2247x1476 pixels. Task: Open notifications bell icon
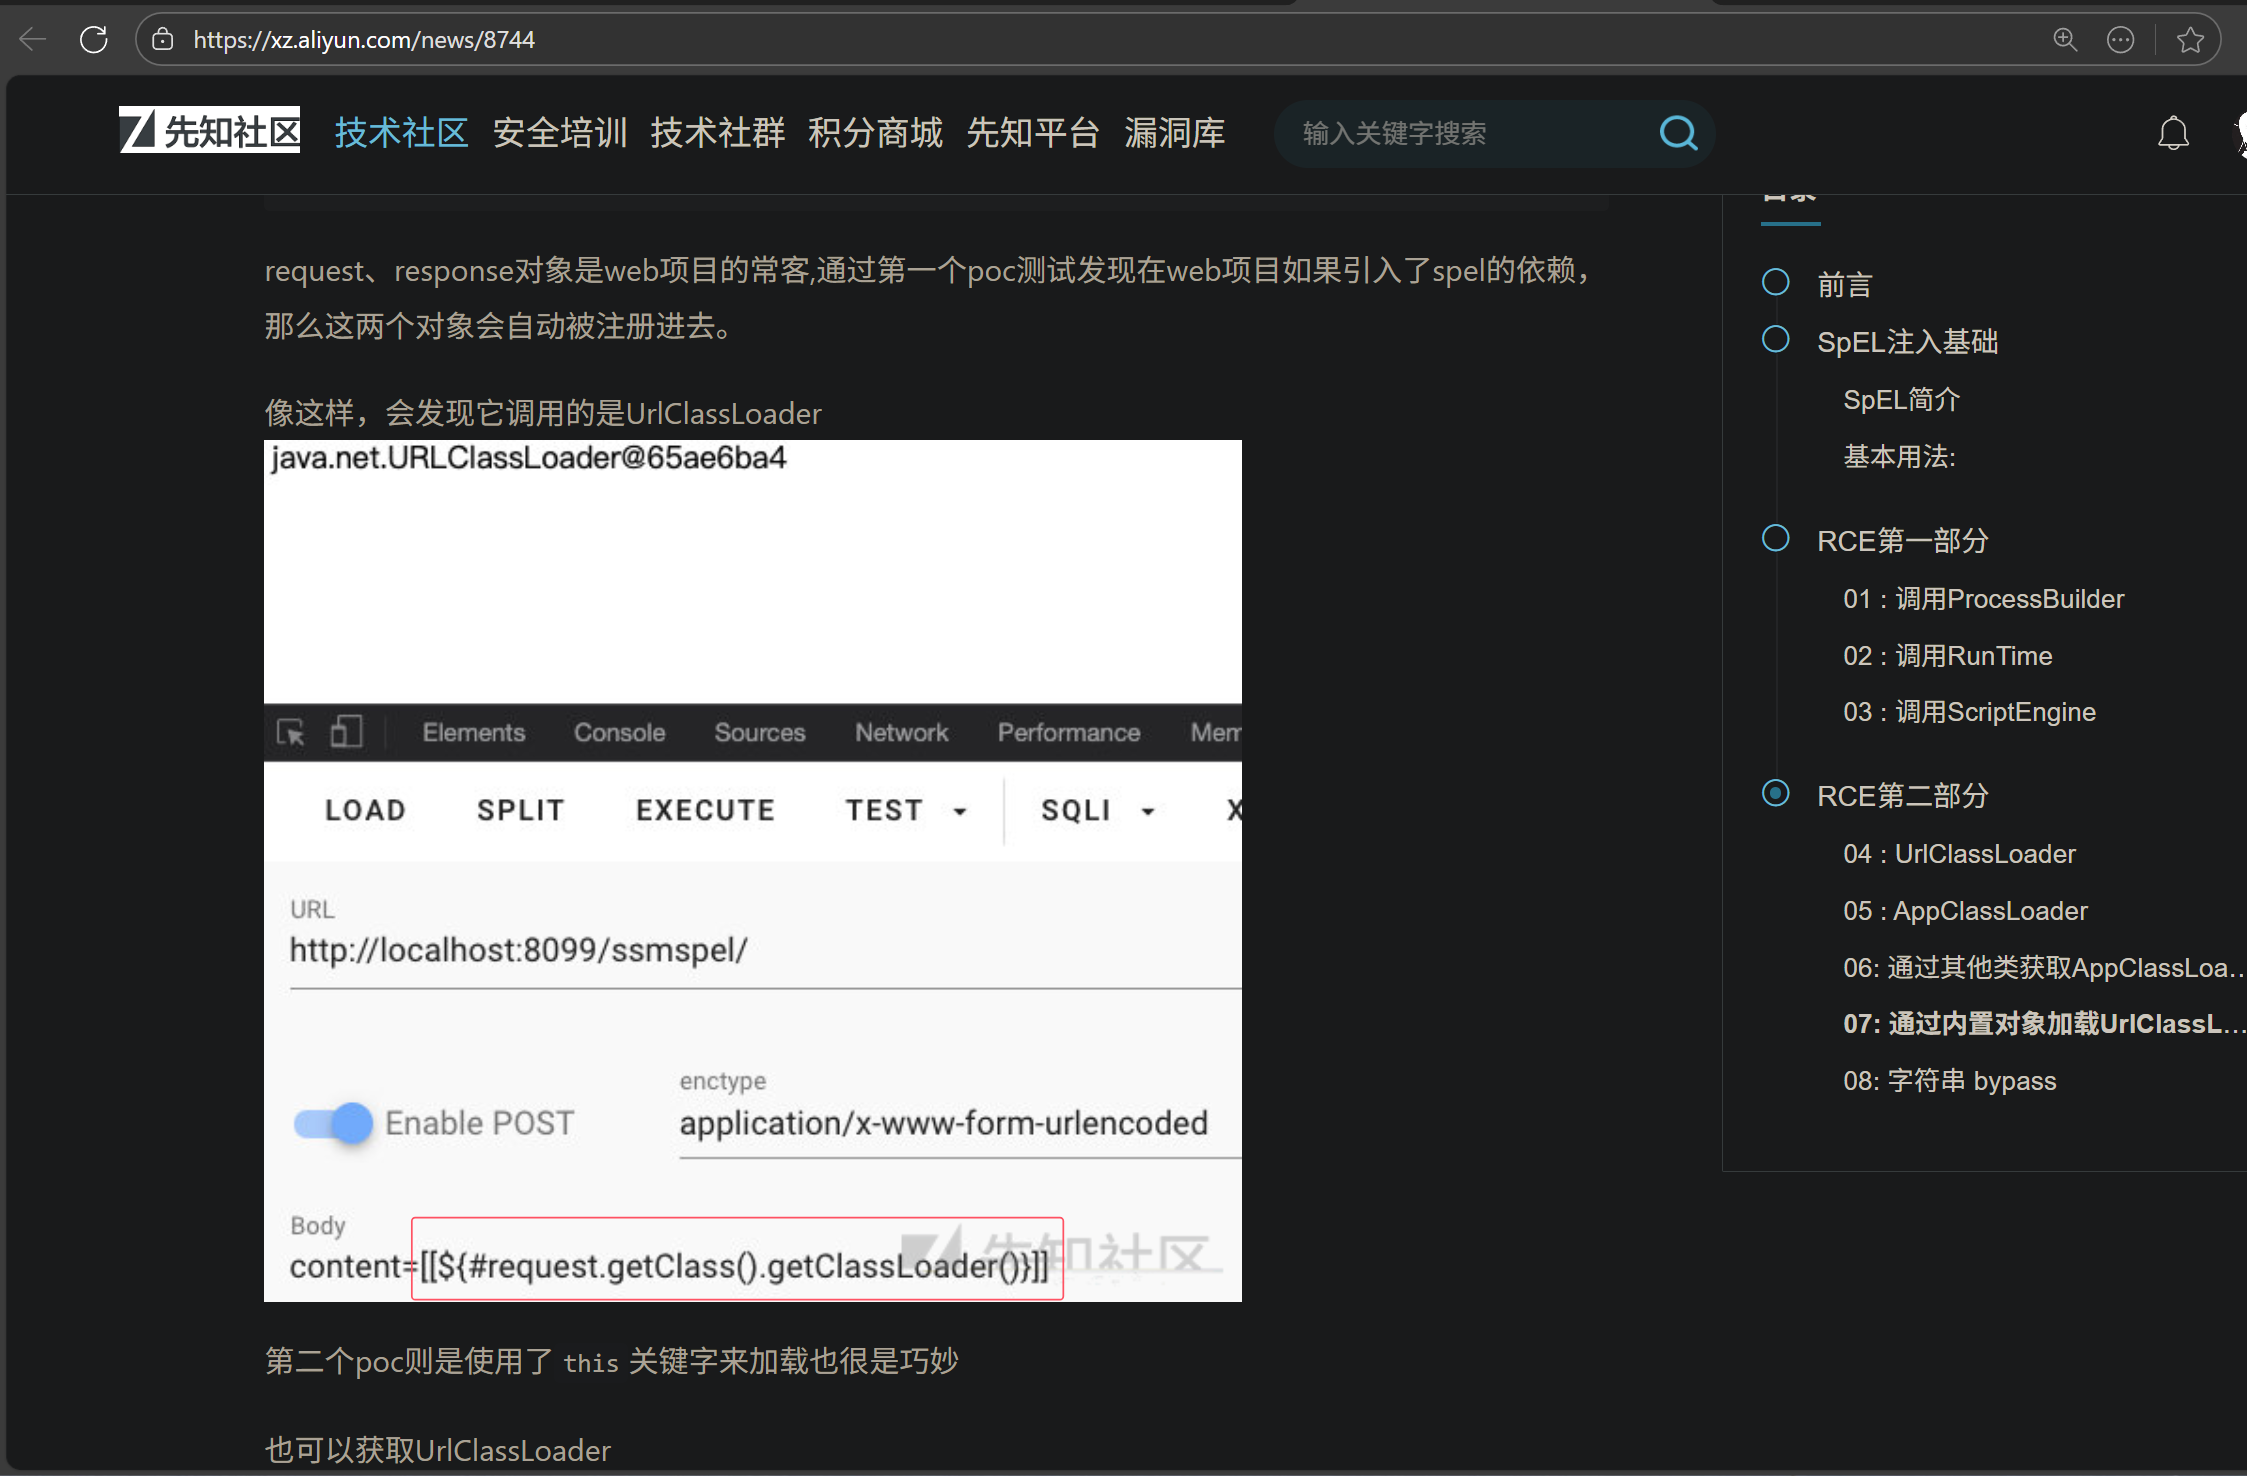tap(2173, 133)
